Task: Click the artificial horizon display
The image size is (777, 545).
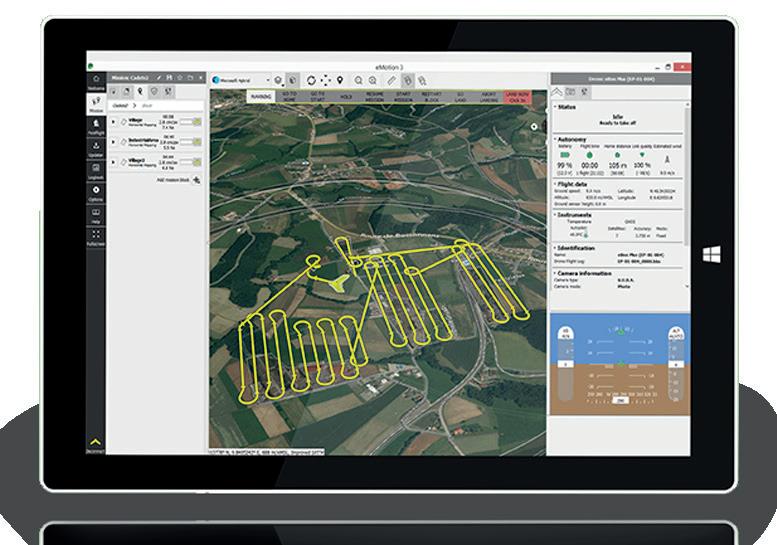Action: tap(620, 364)
